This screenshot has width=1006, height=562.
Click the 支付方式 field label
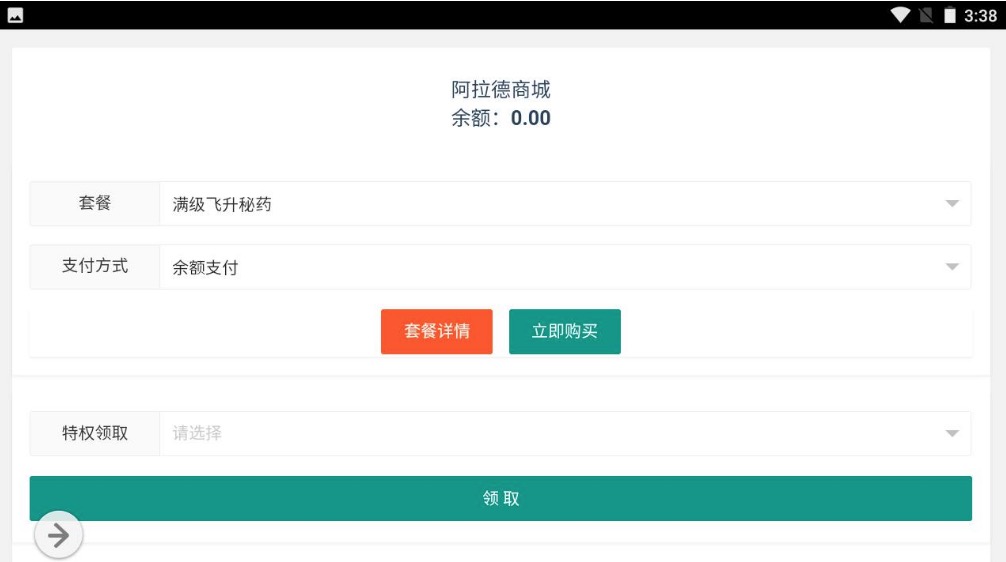pos(95,266)
